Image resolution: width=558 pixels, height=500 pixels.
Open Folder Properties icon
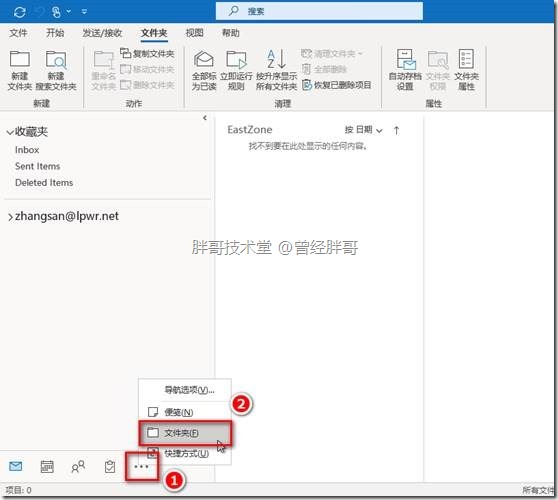point(466,70)
